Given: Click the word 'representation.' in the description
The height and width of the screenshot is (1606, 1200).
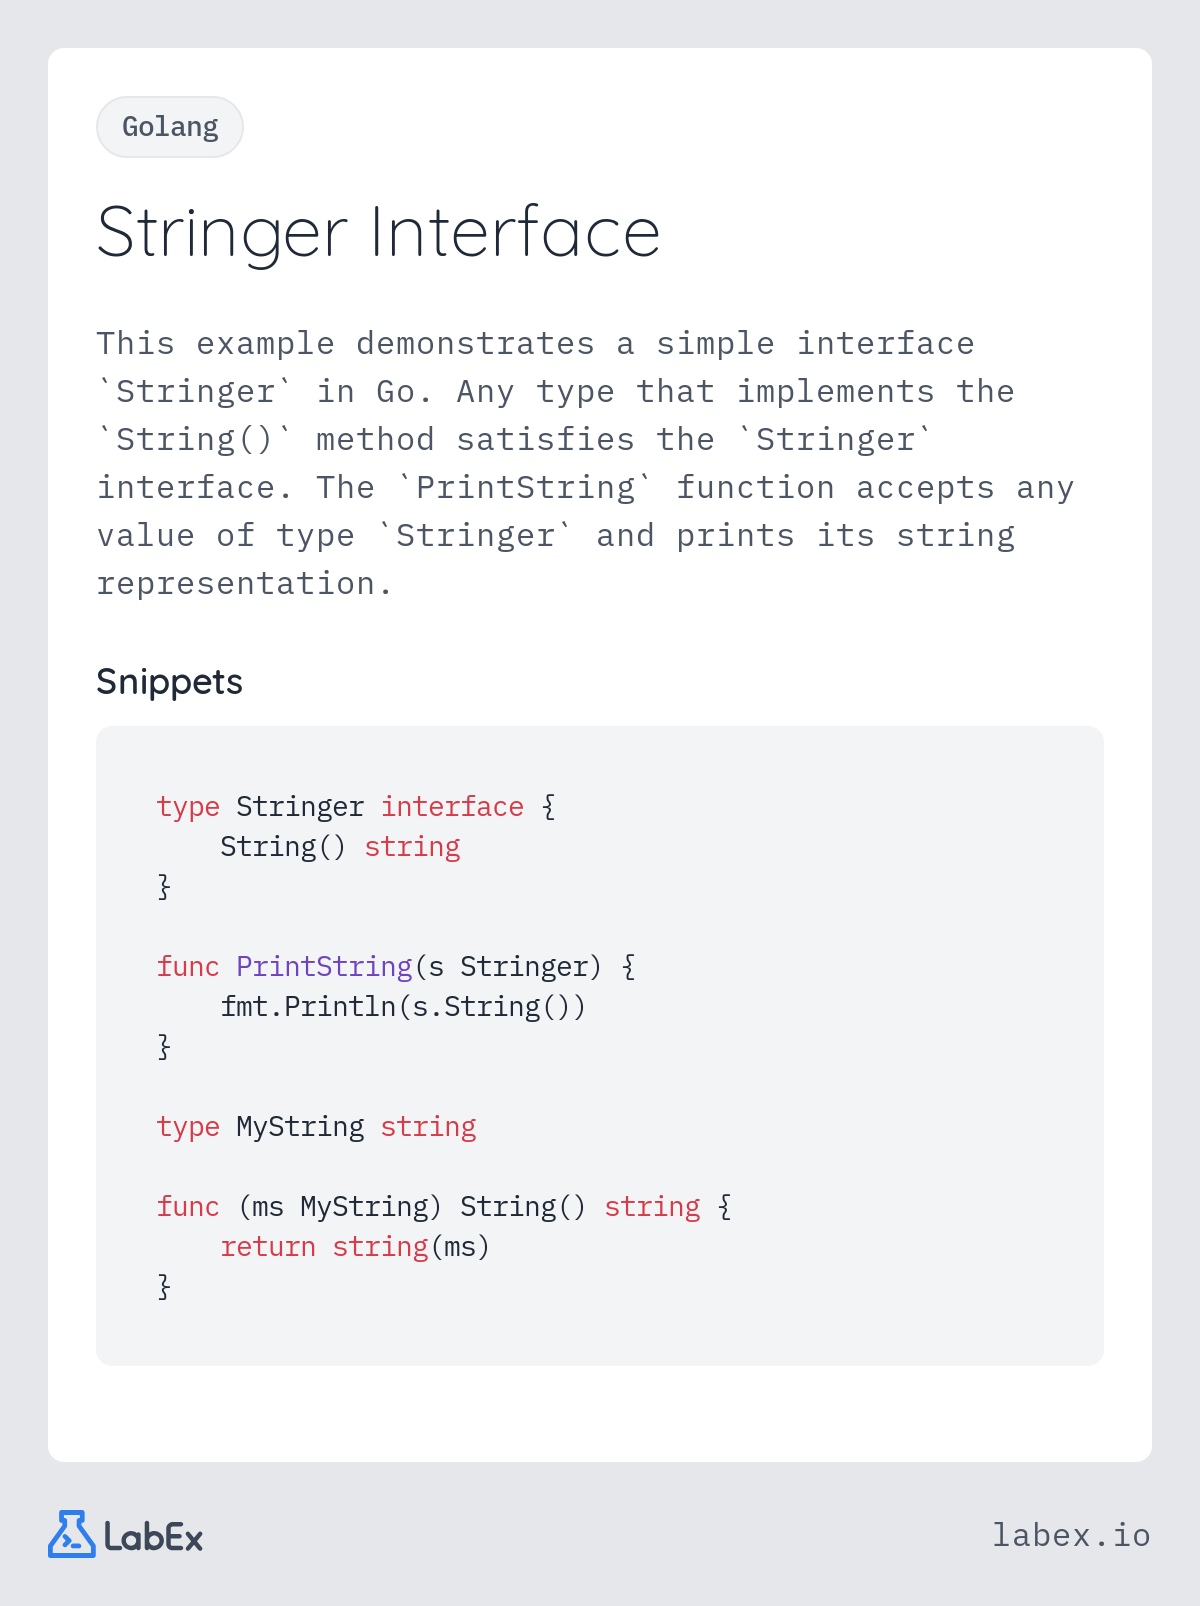Looking at the screenshot, I should (245, 584).
